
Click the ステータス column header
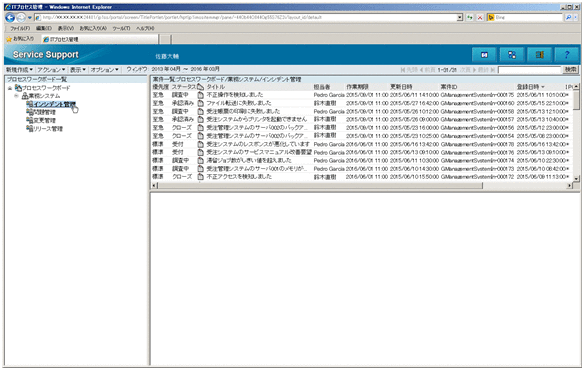184,87
